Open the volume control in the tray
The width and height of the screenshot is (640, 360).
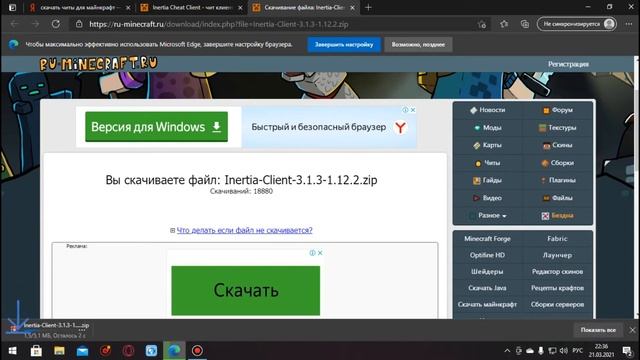pos(564,351)
